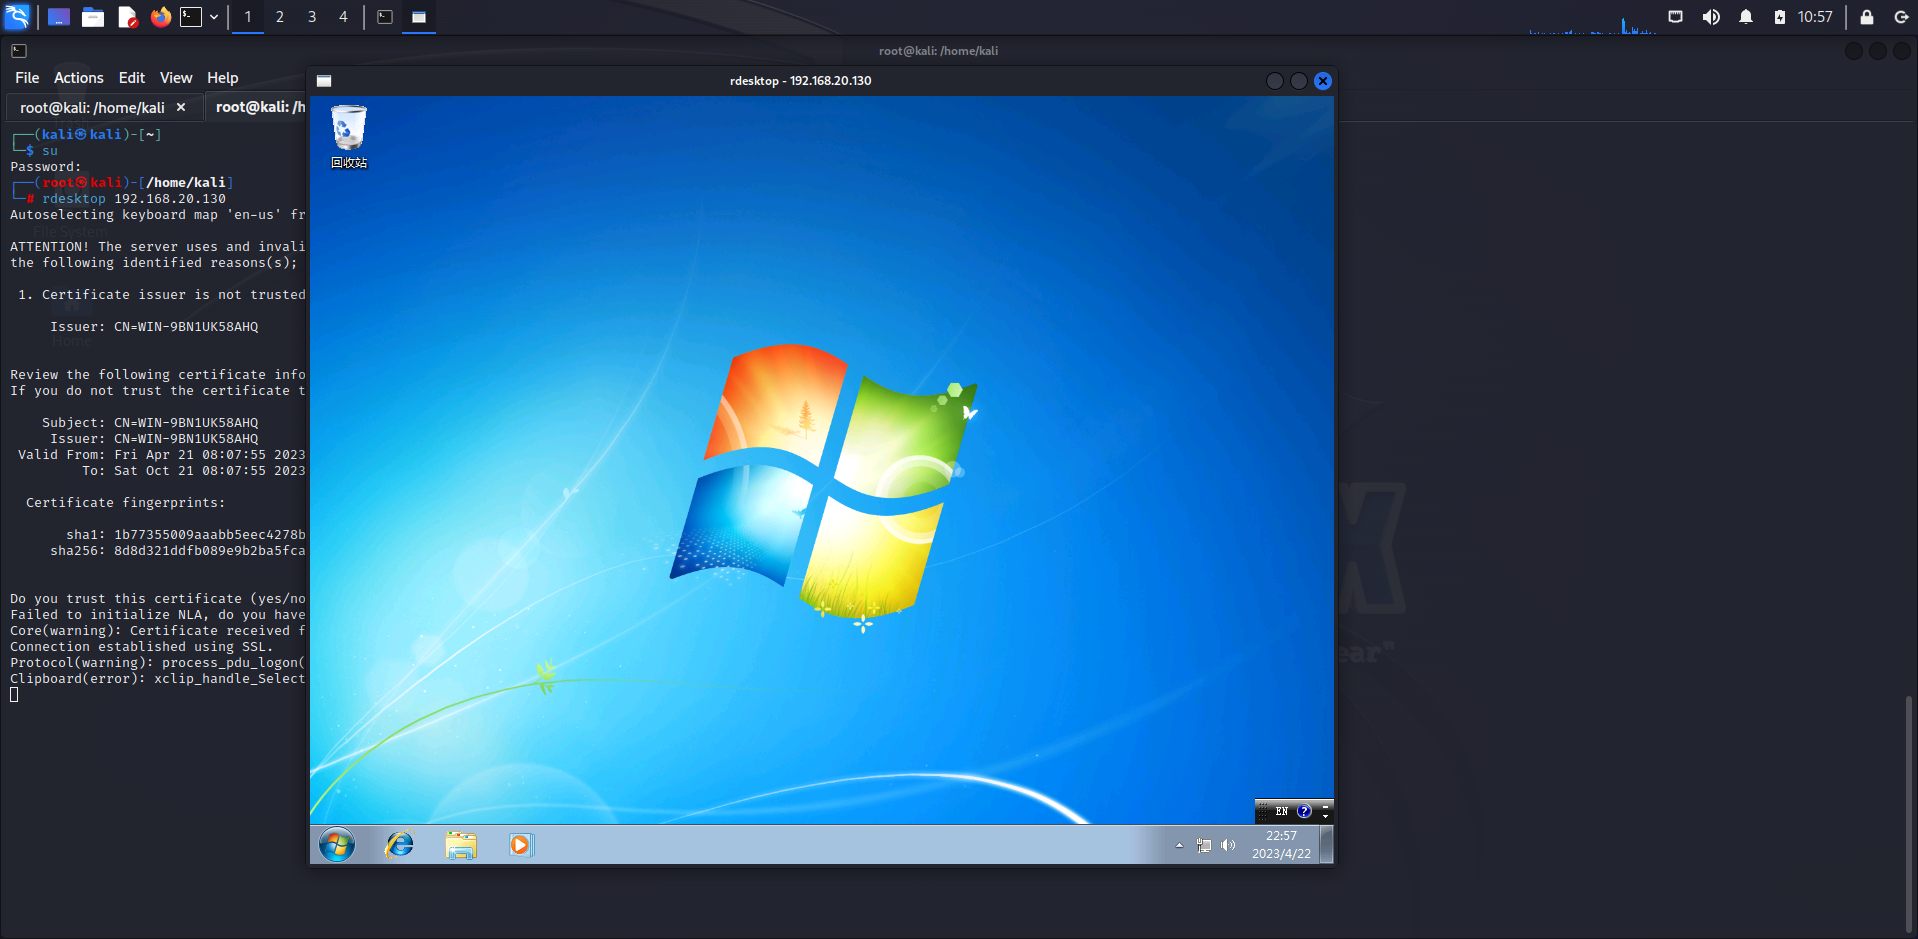Click the Windows network tray icon
The width and height of the screenshot is (1918, 939).
(x=1204, y=846)
